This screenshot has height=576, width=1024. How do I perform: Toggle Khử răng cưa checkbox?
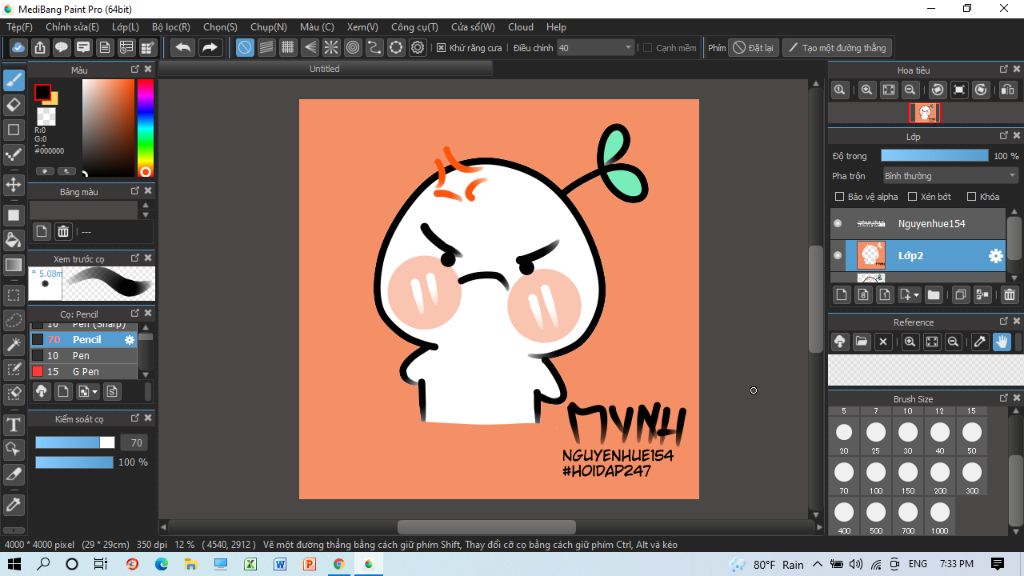pos(441,48)
